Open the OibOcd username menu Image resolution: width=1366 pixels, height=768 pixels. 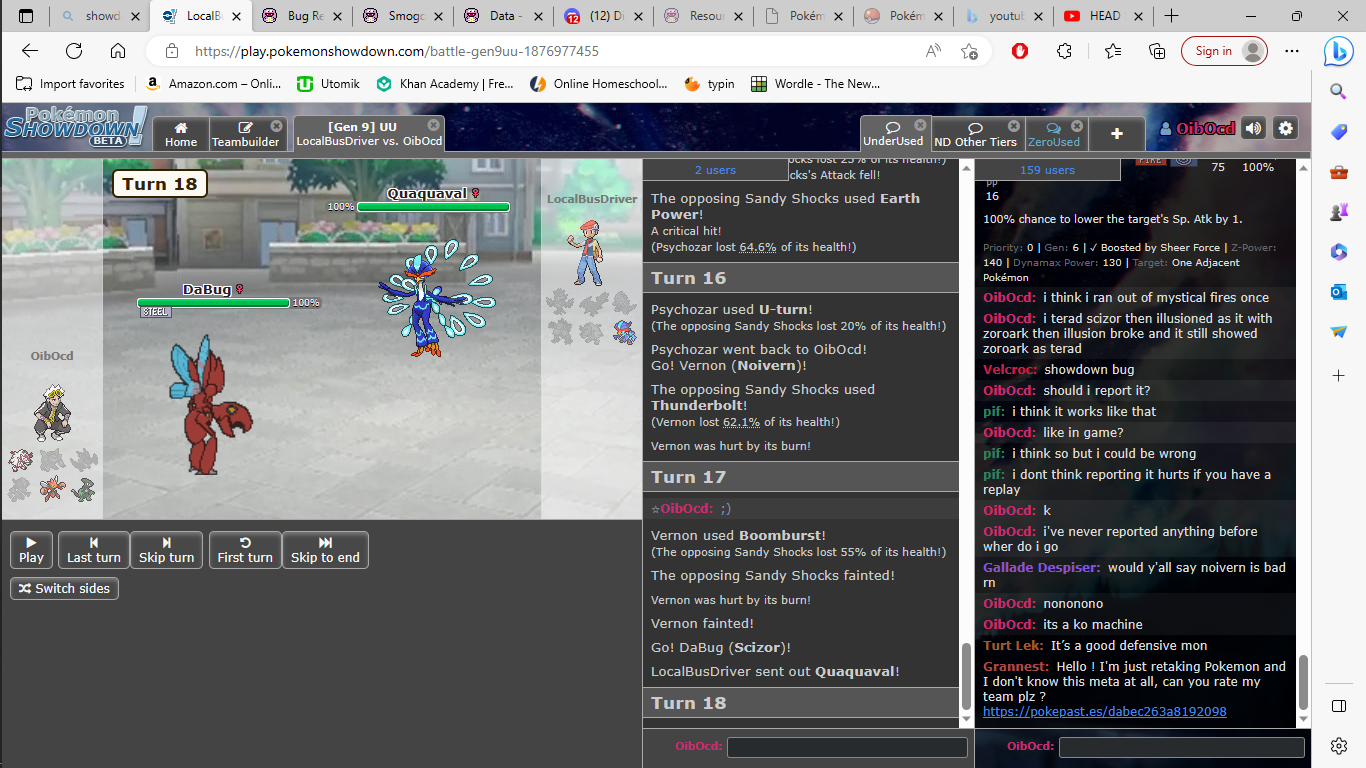pyautogui.click(x=1197, y=128)
